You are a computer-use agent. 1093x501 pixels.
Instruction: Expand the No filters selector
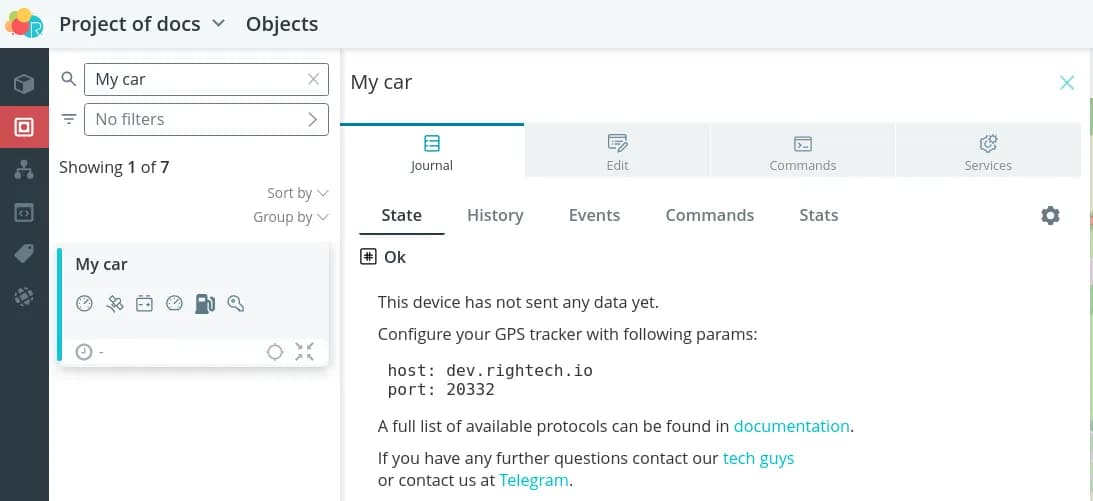[206, 119]
